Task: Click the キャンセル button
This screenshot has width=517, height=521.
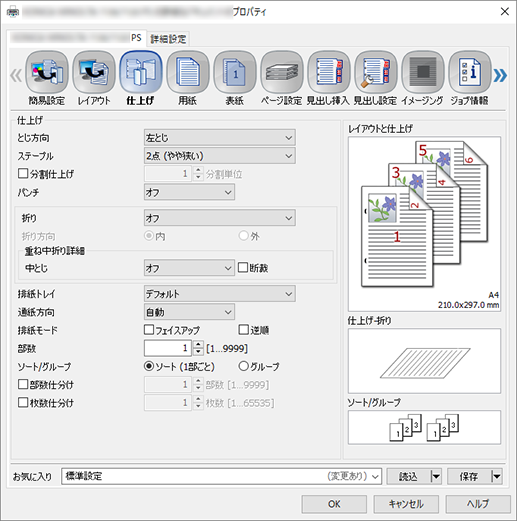Action: click(x=406, y=504)
